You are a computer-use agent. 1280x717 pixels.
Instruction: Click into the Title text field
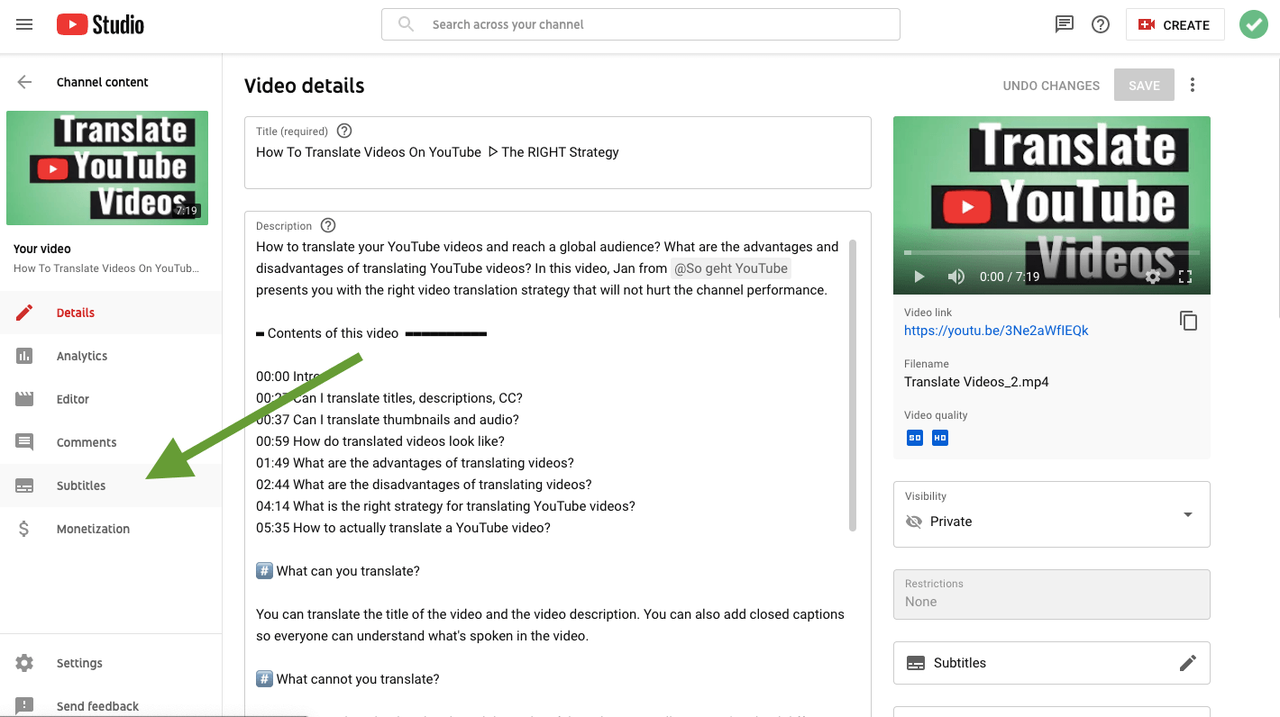(x=557, y=153)
